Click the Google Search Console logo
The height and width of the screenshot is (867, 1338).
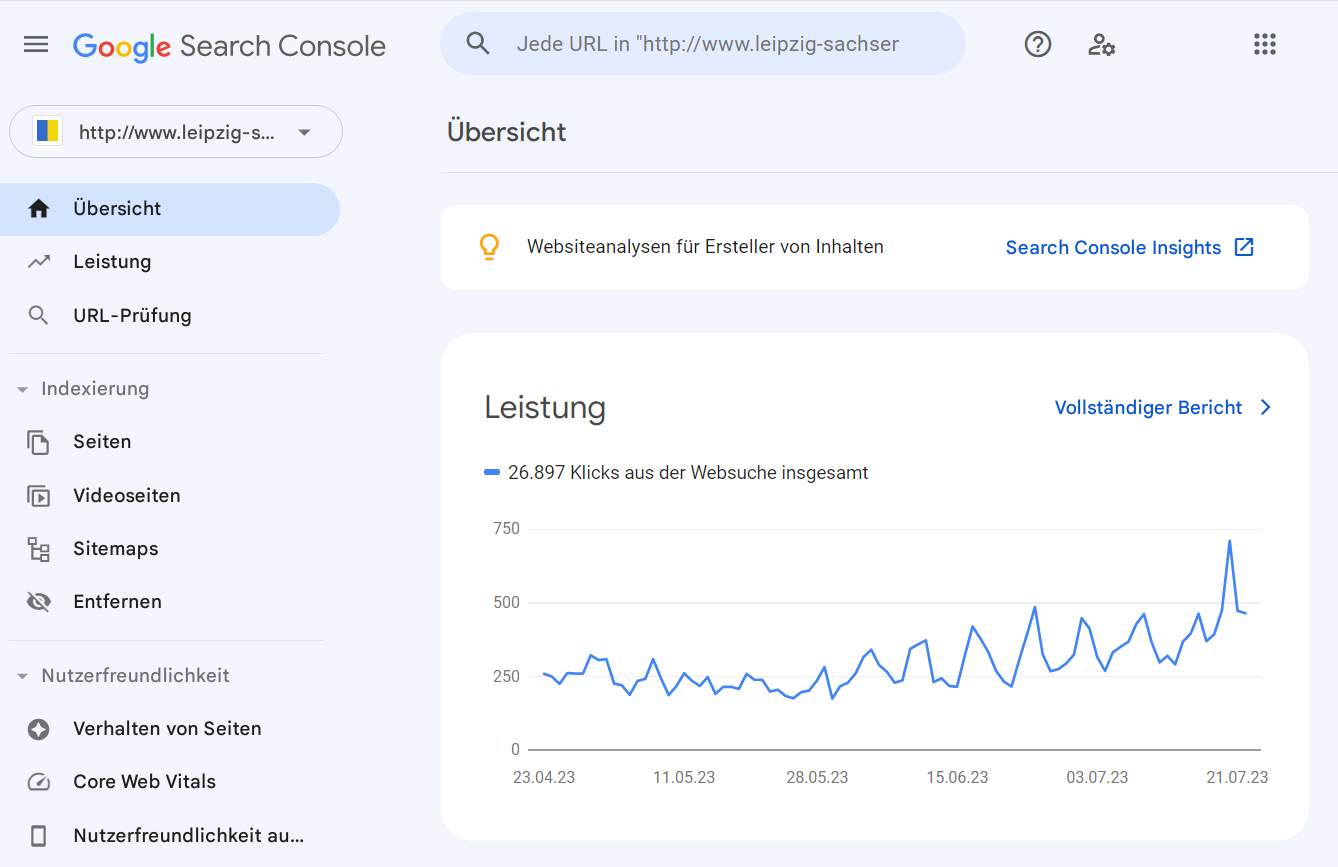pyautogui.click(x=229, y=46)
